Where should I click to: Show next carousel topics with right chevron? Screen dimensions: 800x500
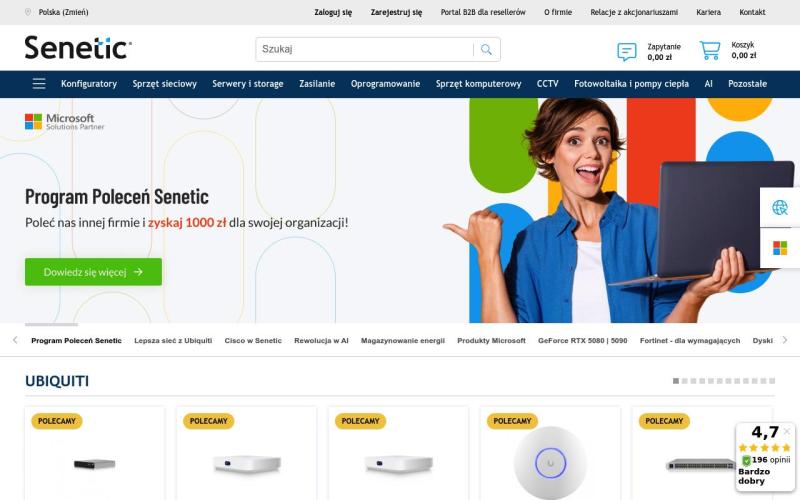785,340
